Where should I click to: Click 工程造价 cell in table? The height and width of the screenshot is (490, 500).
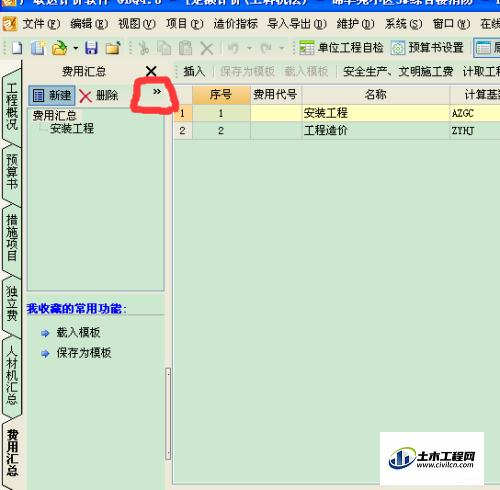pos(375,131)
